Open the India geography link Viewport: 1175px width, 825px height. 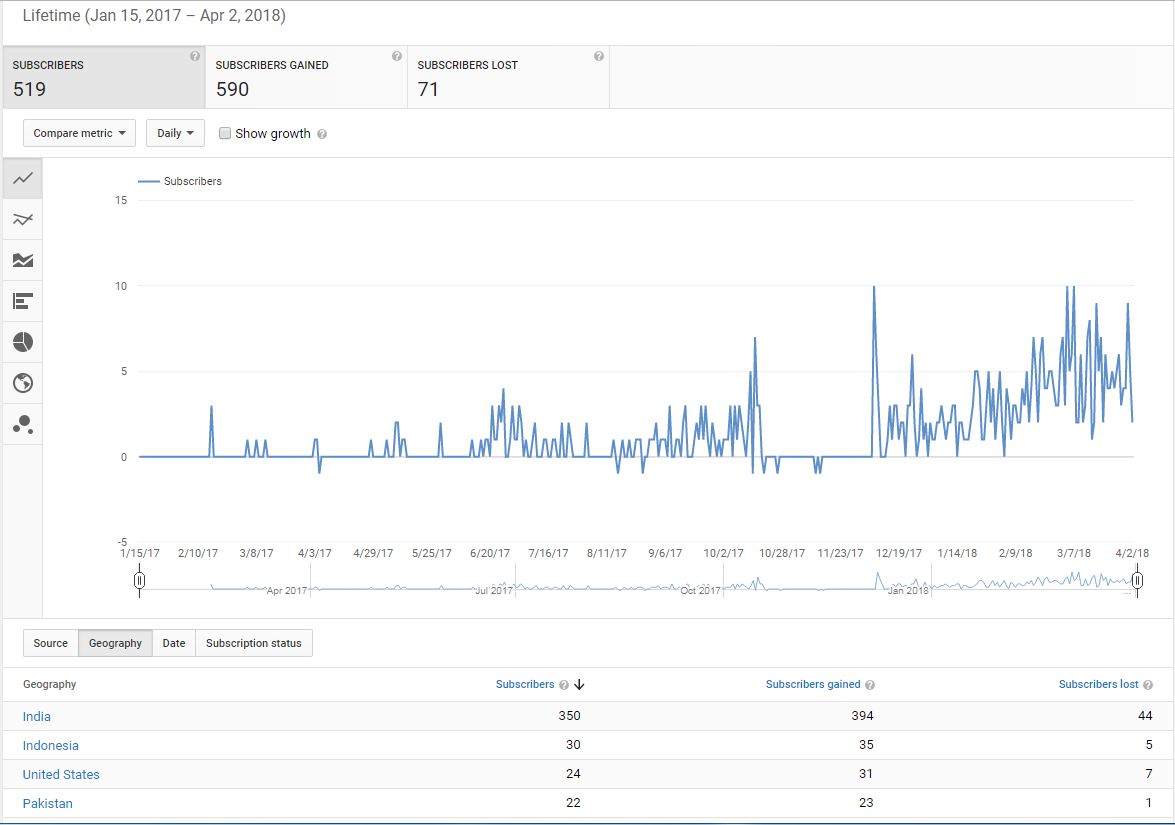37,716
